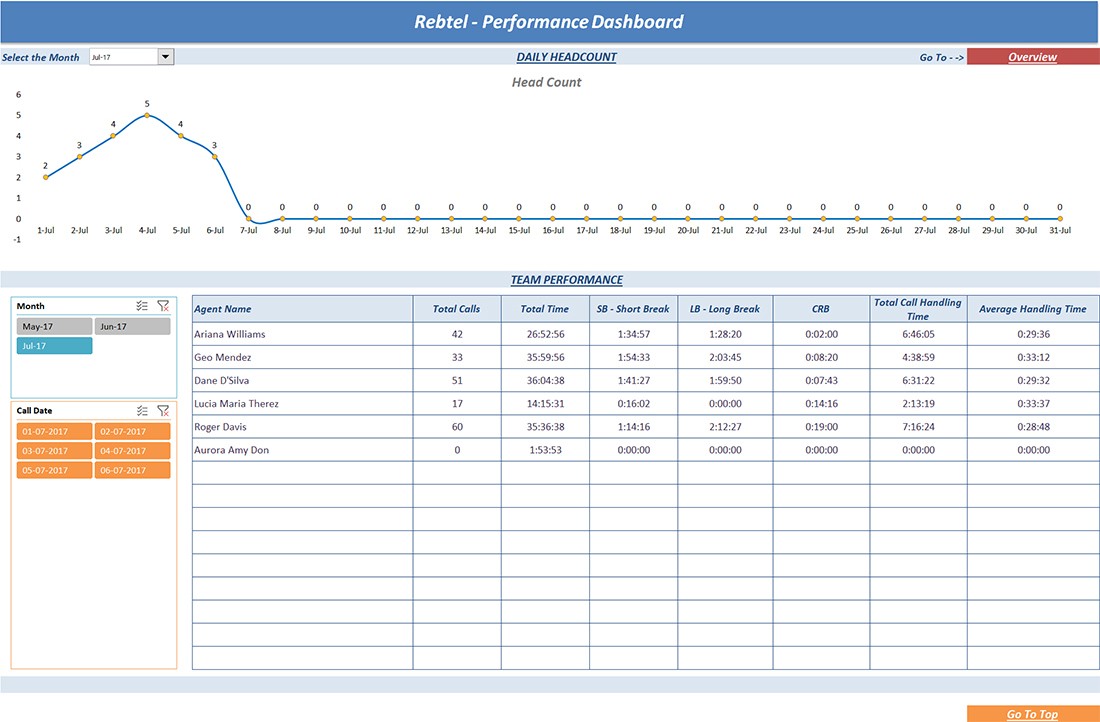Toggle call date 02-07-2017
Screen dimensions: 1100x722
point(133,432)
